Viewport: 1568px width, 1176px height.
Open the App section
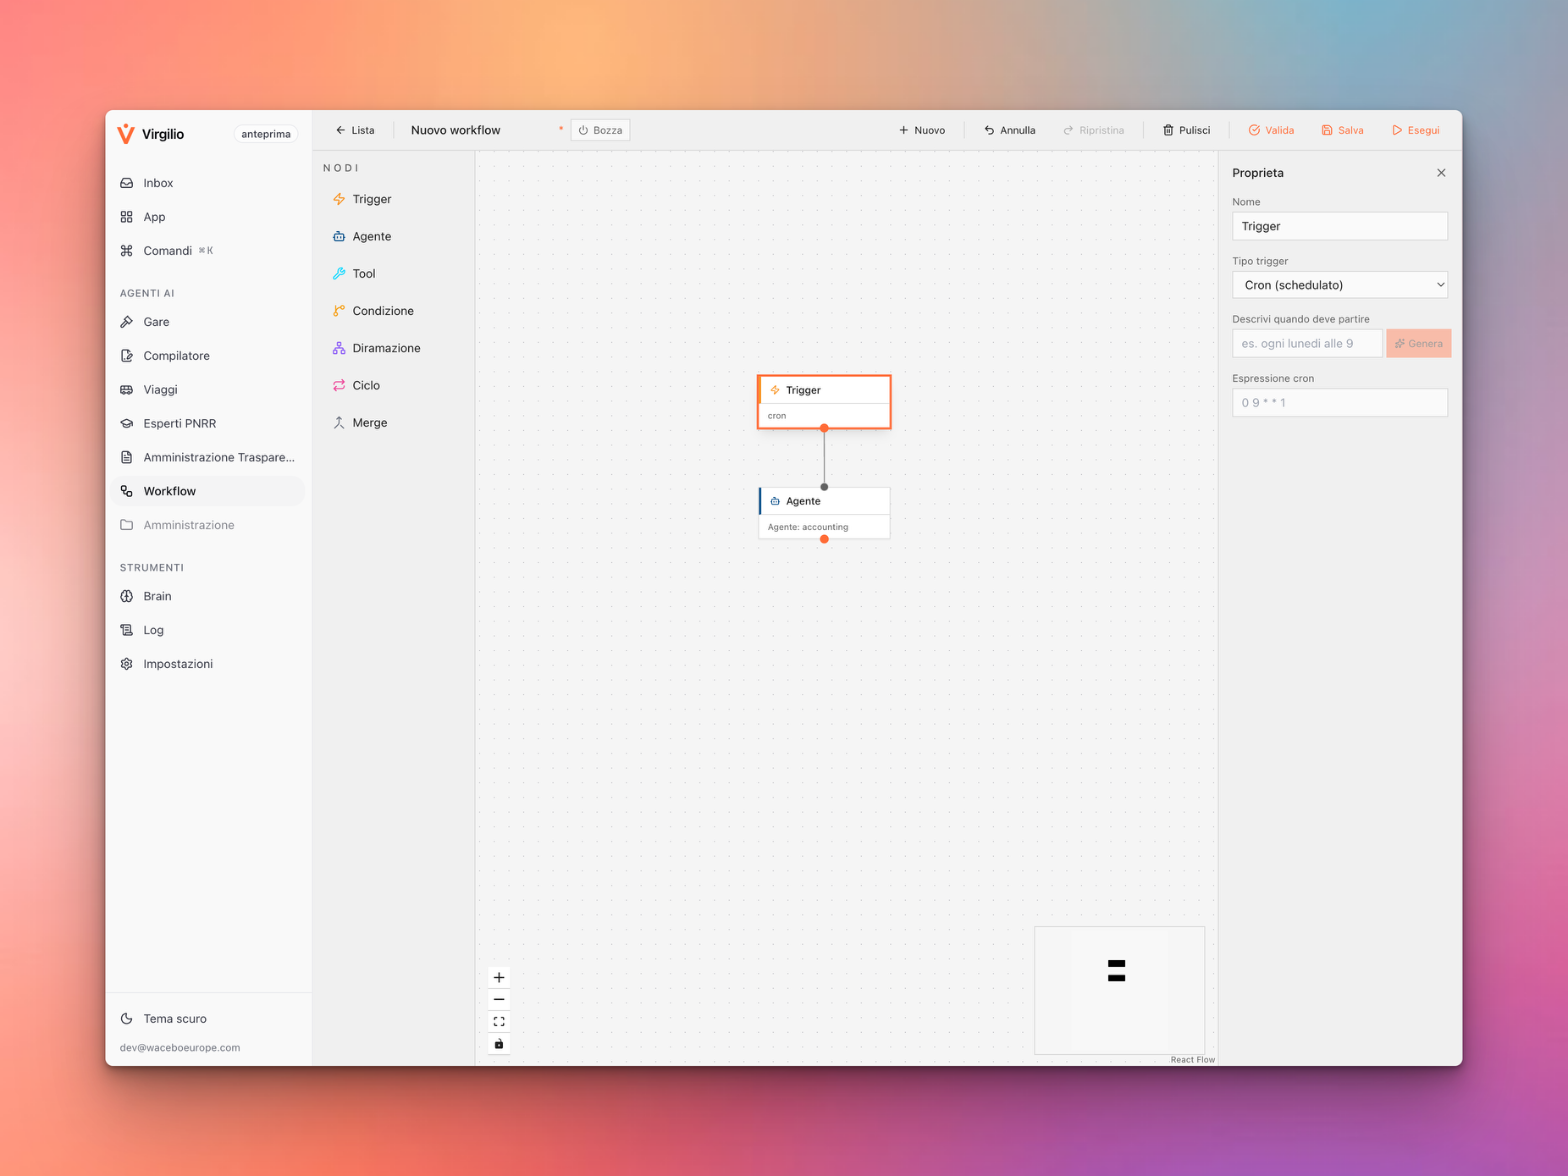pos(209,217)
